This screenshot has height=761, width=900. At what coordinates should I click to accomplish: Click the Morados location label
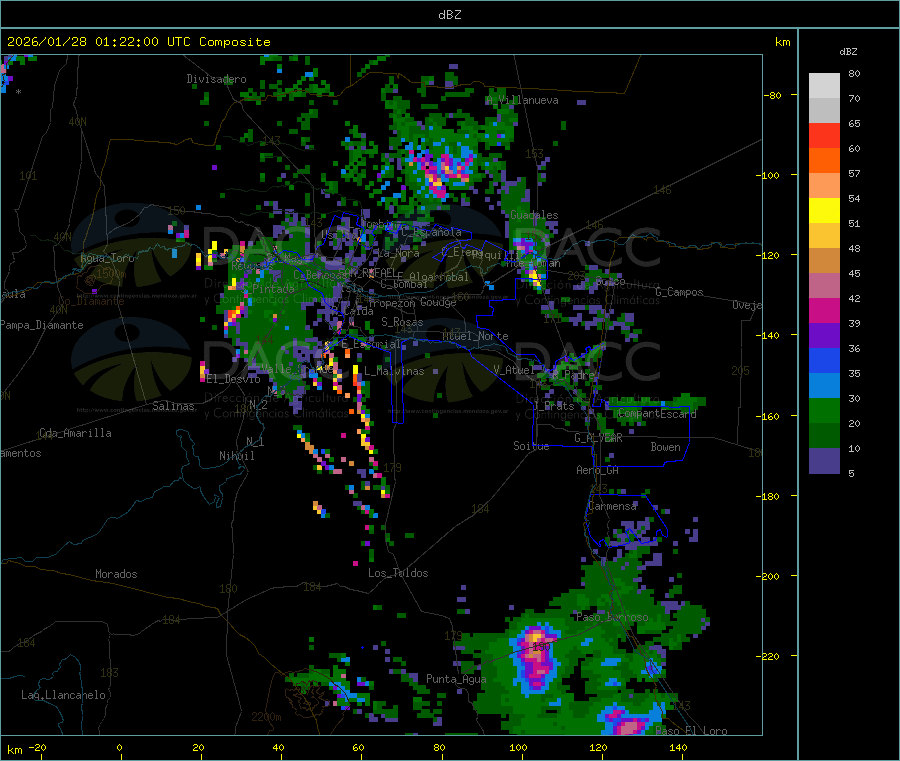pyautogui.click(x=116, y=574)
